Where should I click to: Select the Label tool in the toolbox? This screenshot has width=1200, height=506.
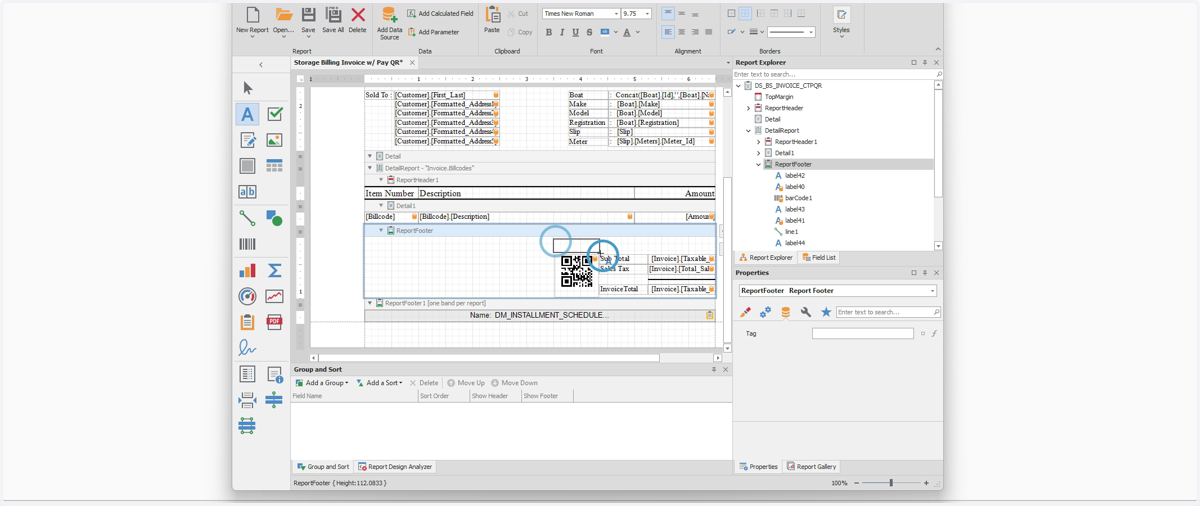247,114
